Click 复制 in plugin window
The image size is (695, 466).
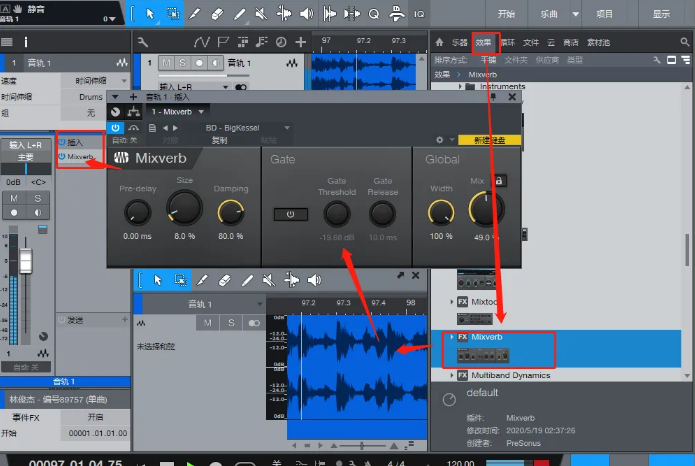[x=219, y=140]
